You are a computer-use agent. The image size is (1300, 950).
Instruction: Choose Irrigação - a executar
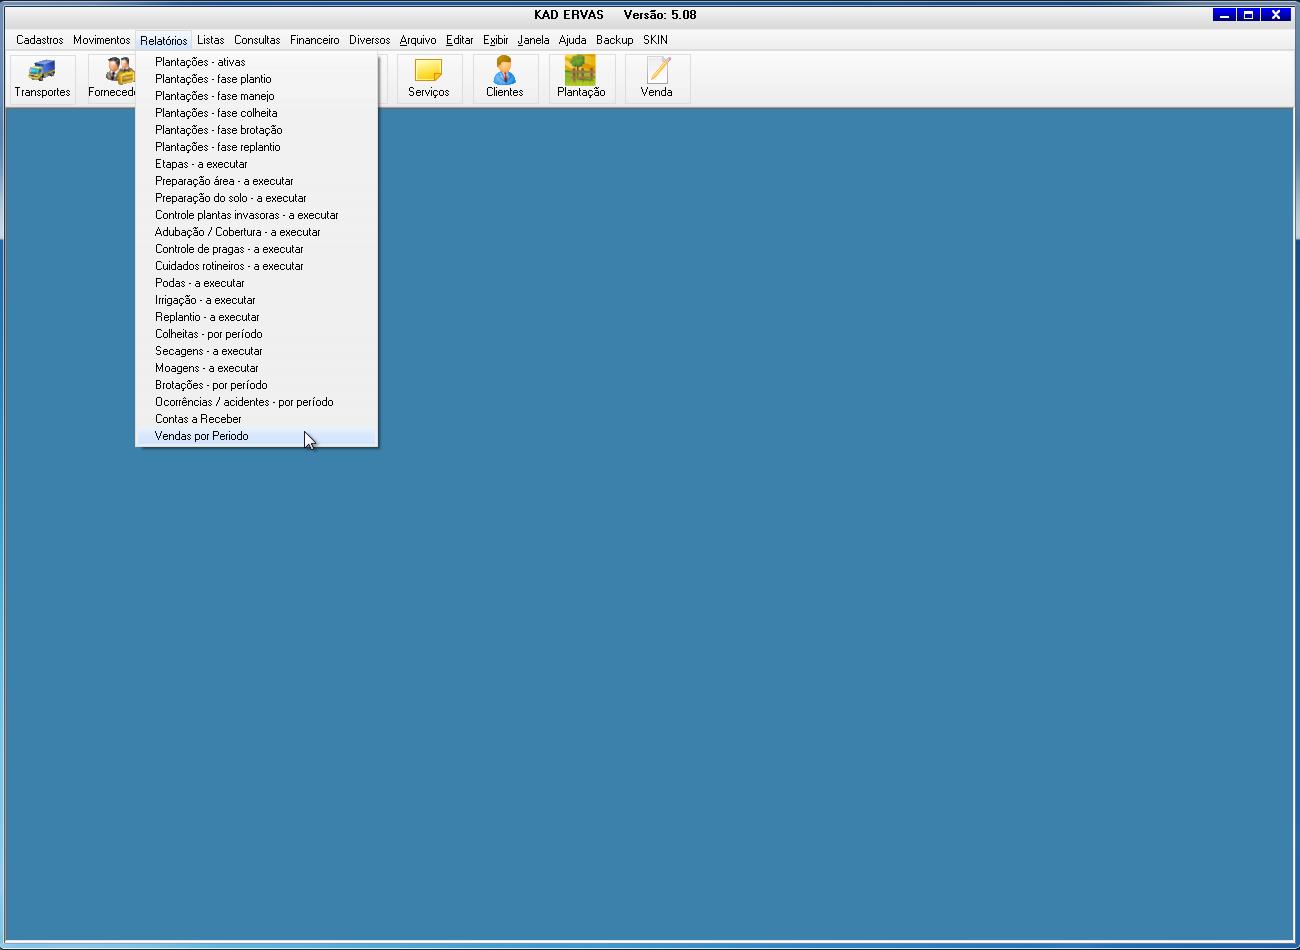(x=257, y=300)
